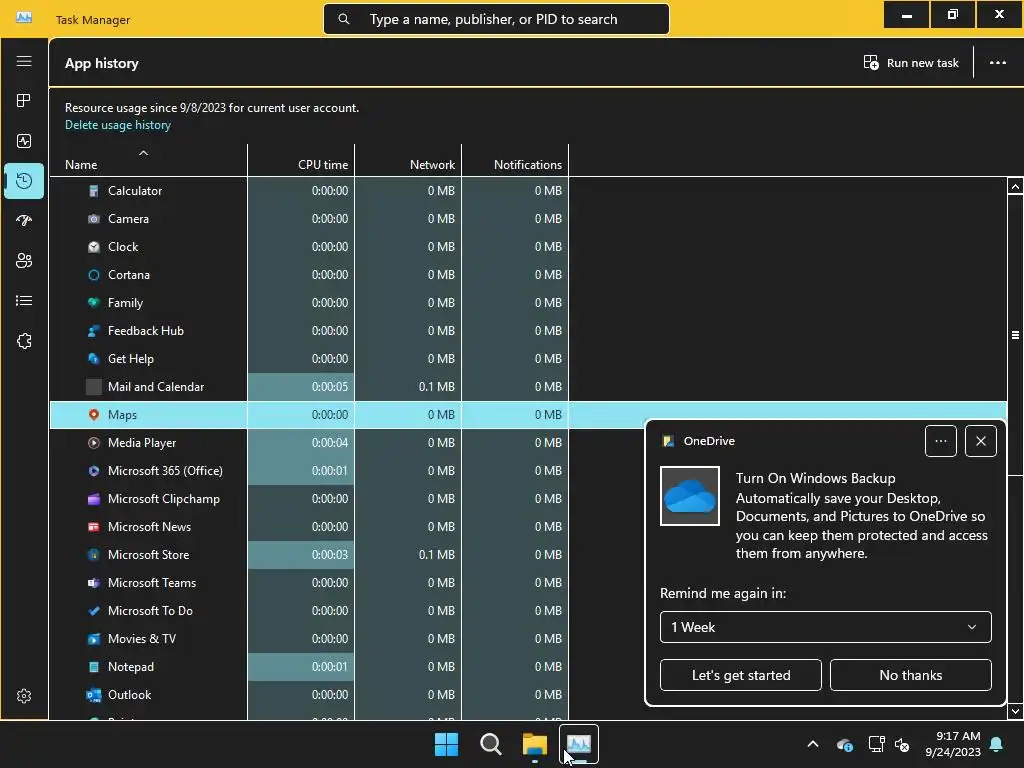Image resolution: width=1024 pixels, height=768 pixels.
Task: Open the Startup apps page icon
Action: 24,221
